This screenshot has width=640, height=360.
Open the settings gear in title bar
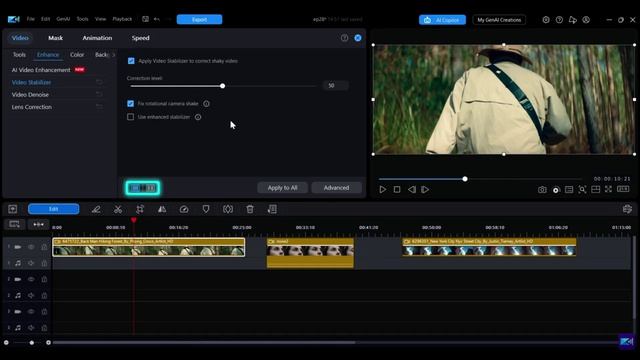click(x=546, y=20)
